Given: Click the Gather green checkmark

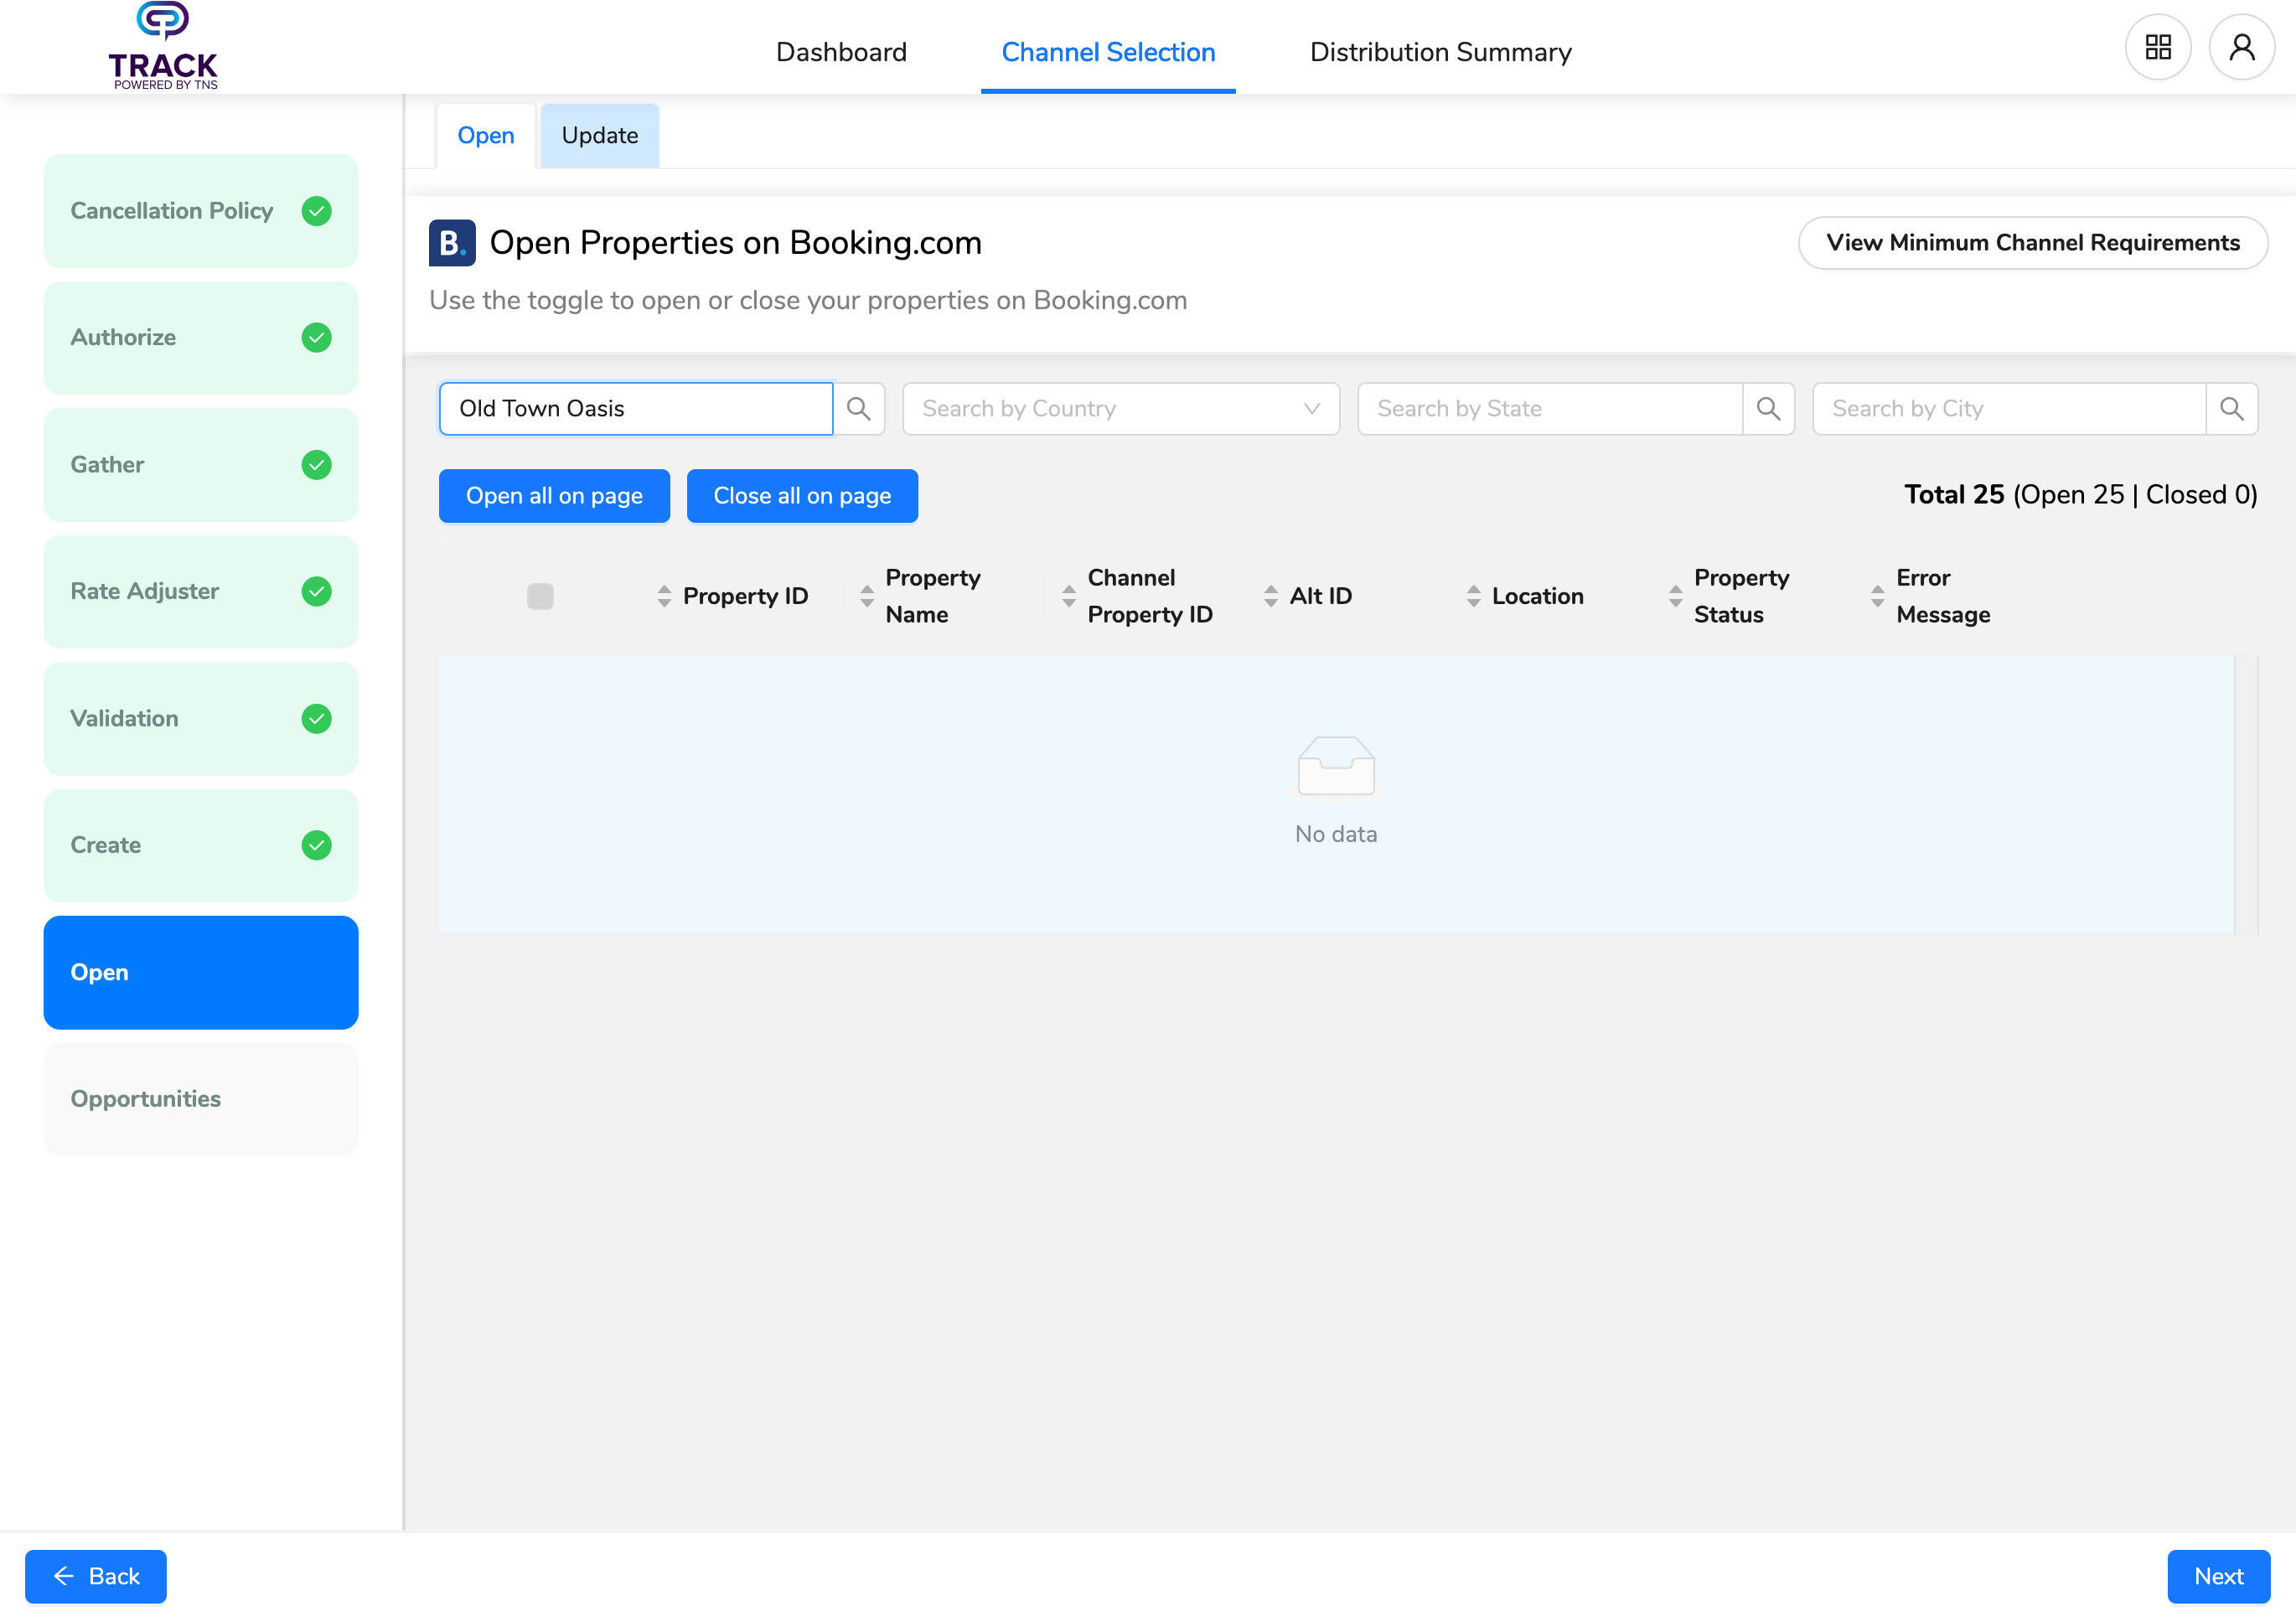Looking at the screenshot, I should pos(317,465).
